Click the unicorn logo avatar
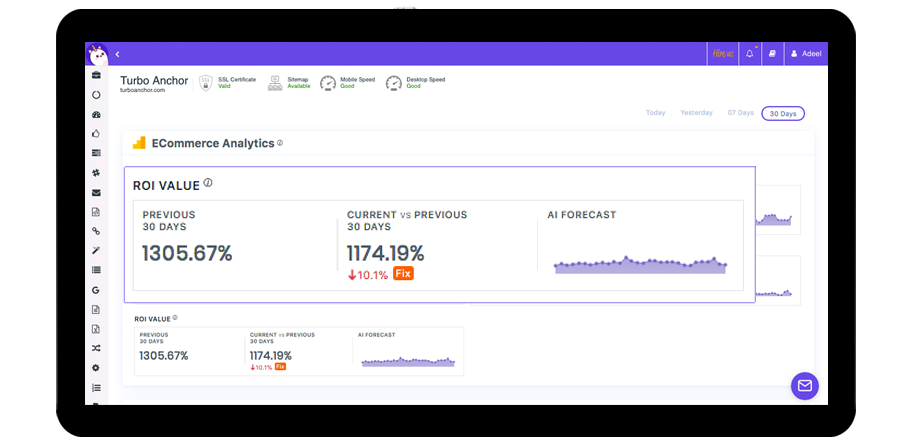Viewport: 903px width, 448px height. tap(97, 55)
